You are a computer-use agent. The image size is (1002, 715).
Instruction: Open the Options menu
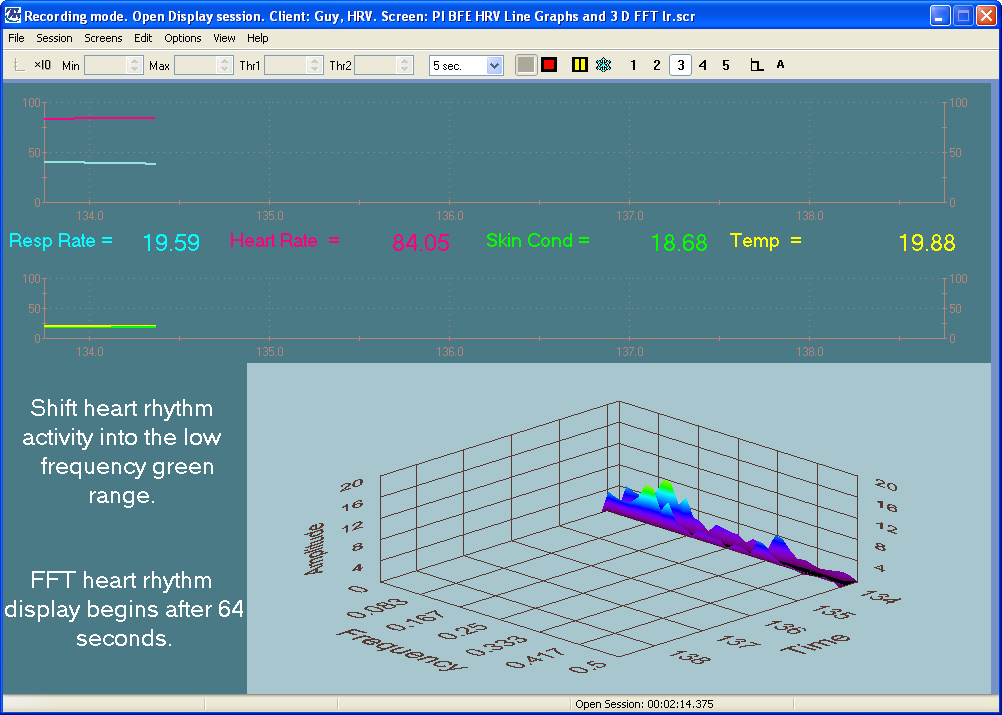point(183,38)
